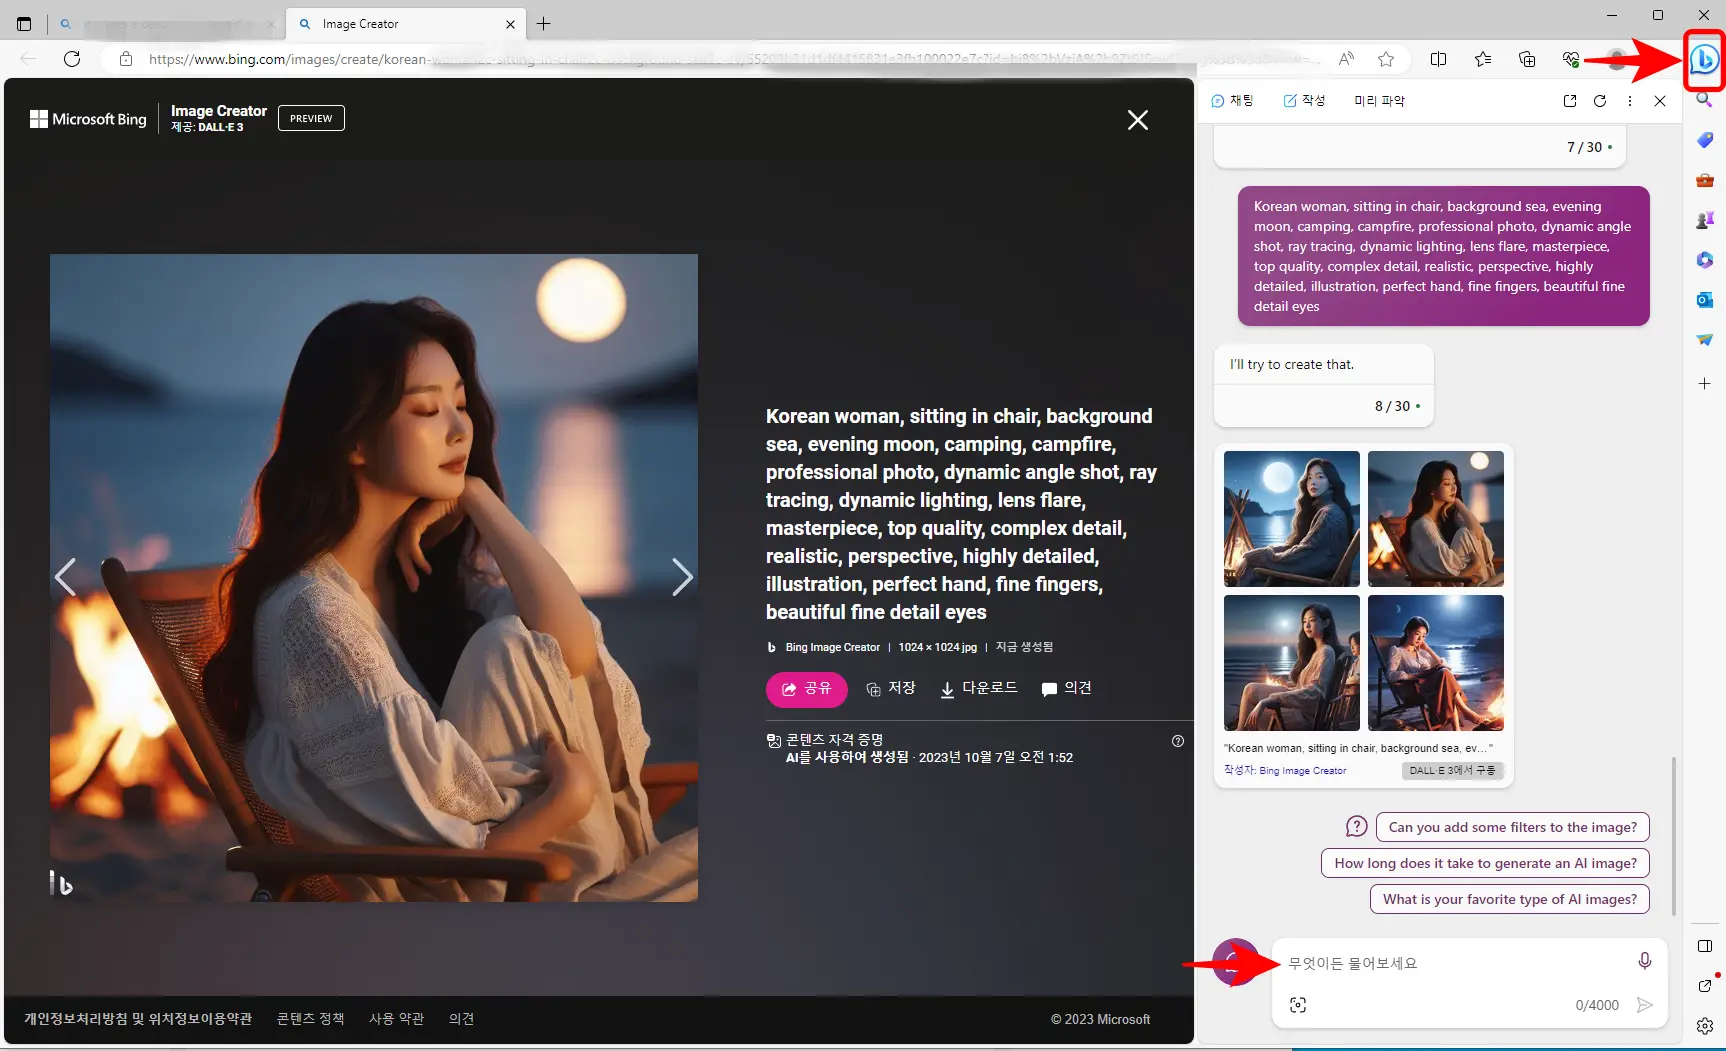Click the More options three-dot menu in chat panel
Image resolution: width=1726 pixels, height=1051 pixels.
[1630, 100]
